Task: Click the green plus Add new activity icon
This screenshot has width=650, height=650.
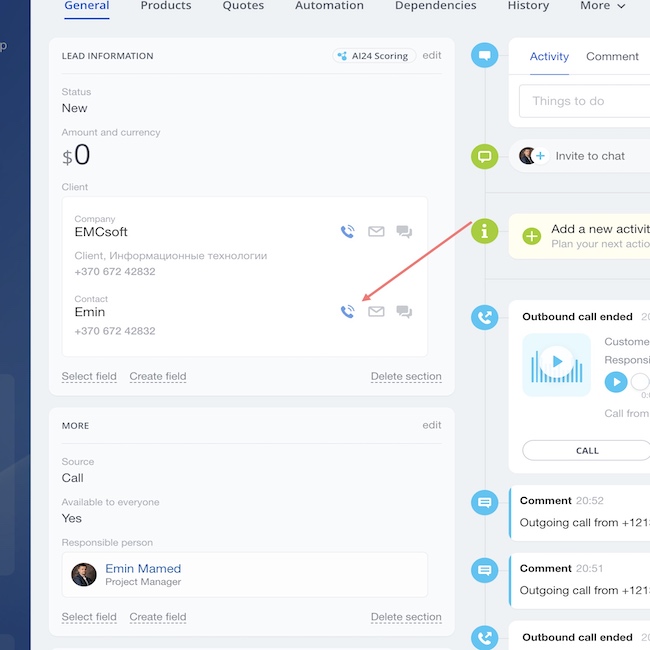Action: pyautogui.click(x=532, y=236)
